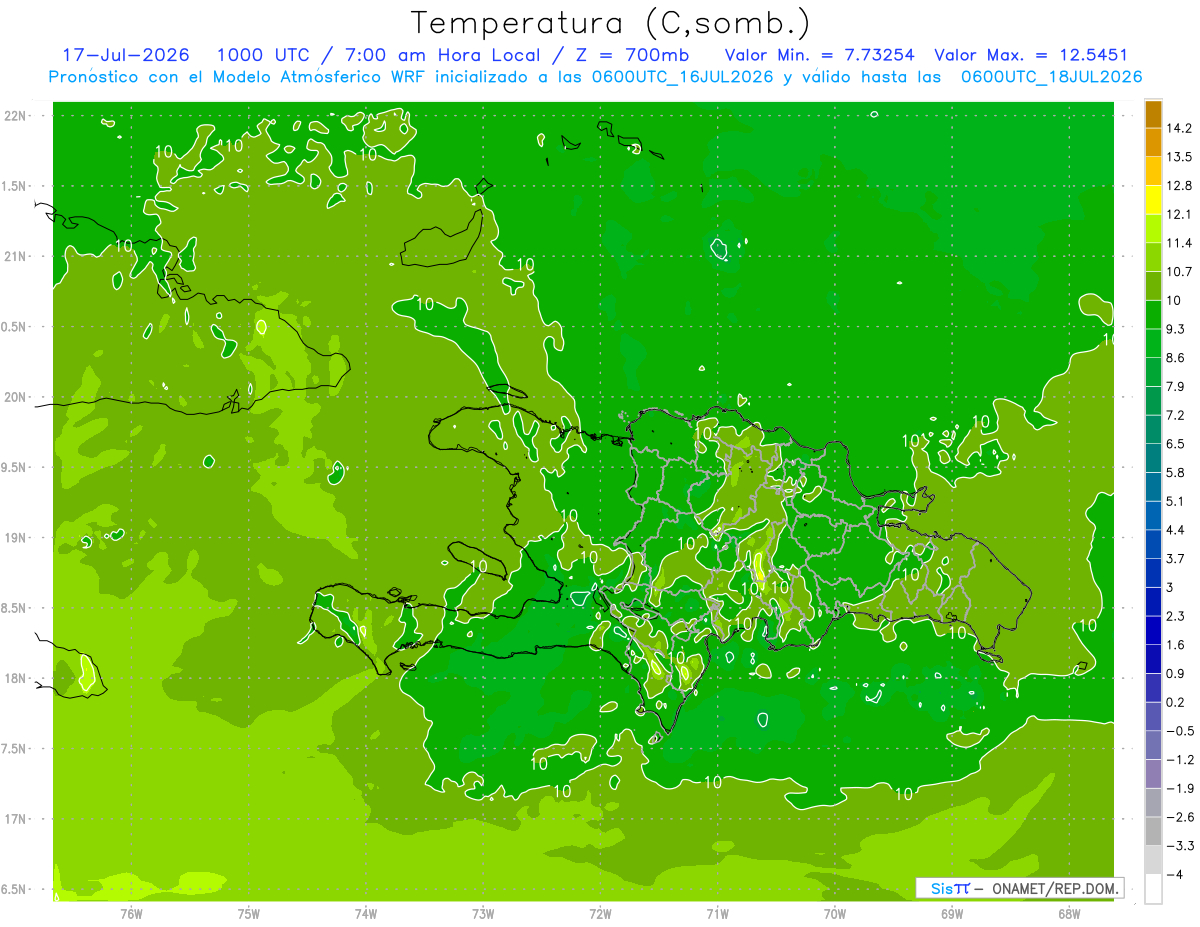This screenshot has width=1200, height=927.
Task: Click the '-4' color bar label
Action: (1174, 874)
